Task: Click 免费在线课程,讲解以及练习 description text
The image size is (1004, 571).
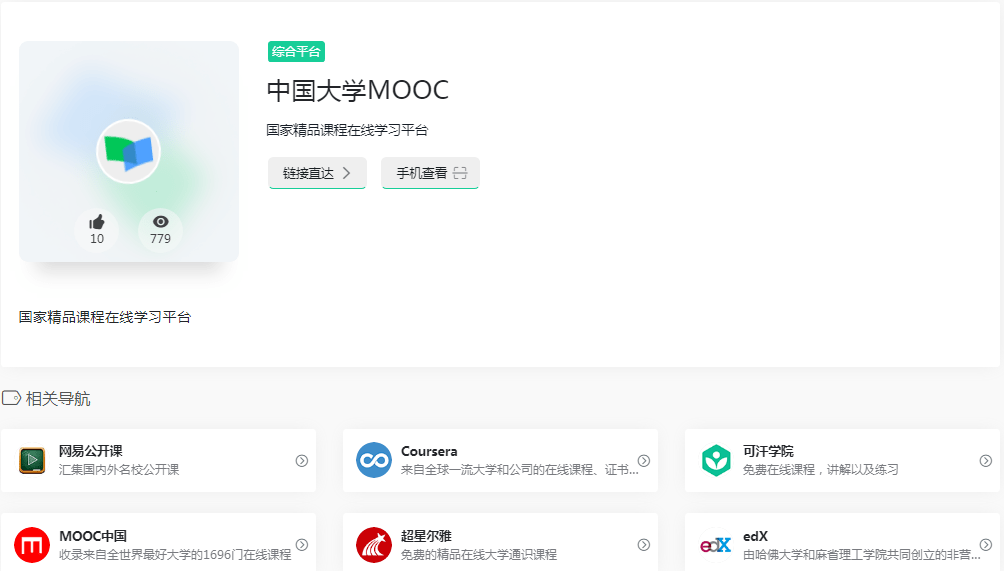Action: tap(821, 469)
